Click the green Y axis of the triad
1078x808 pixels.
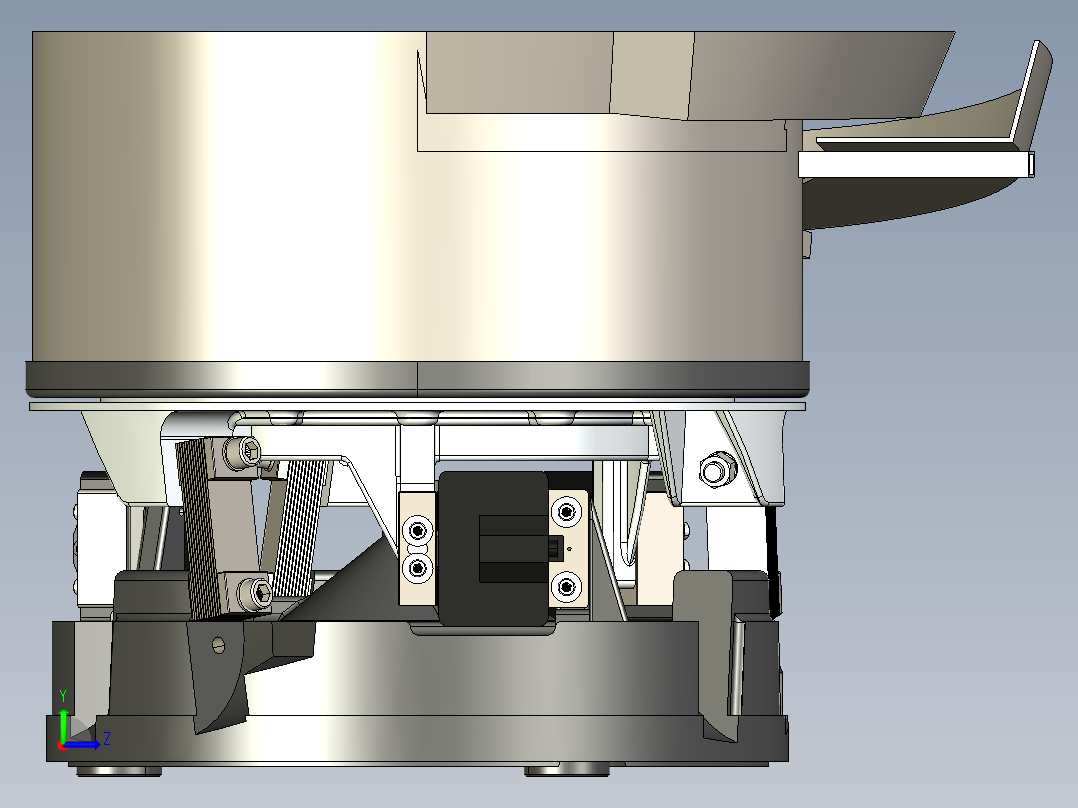(x=63, y=725)
